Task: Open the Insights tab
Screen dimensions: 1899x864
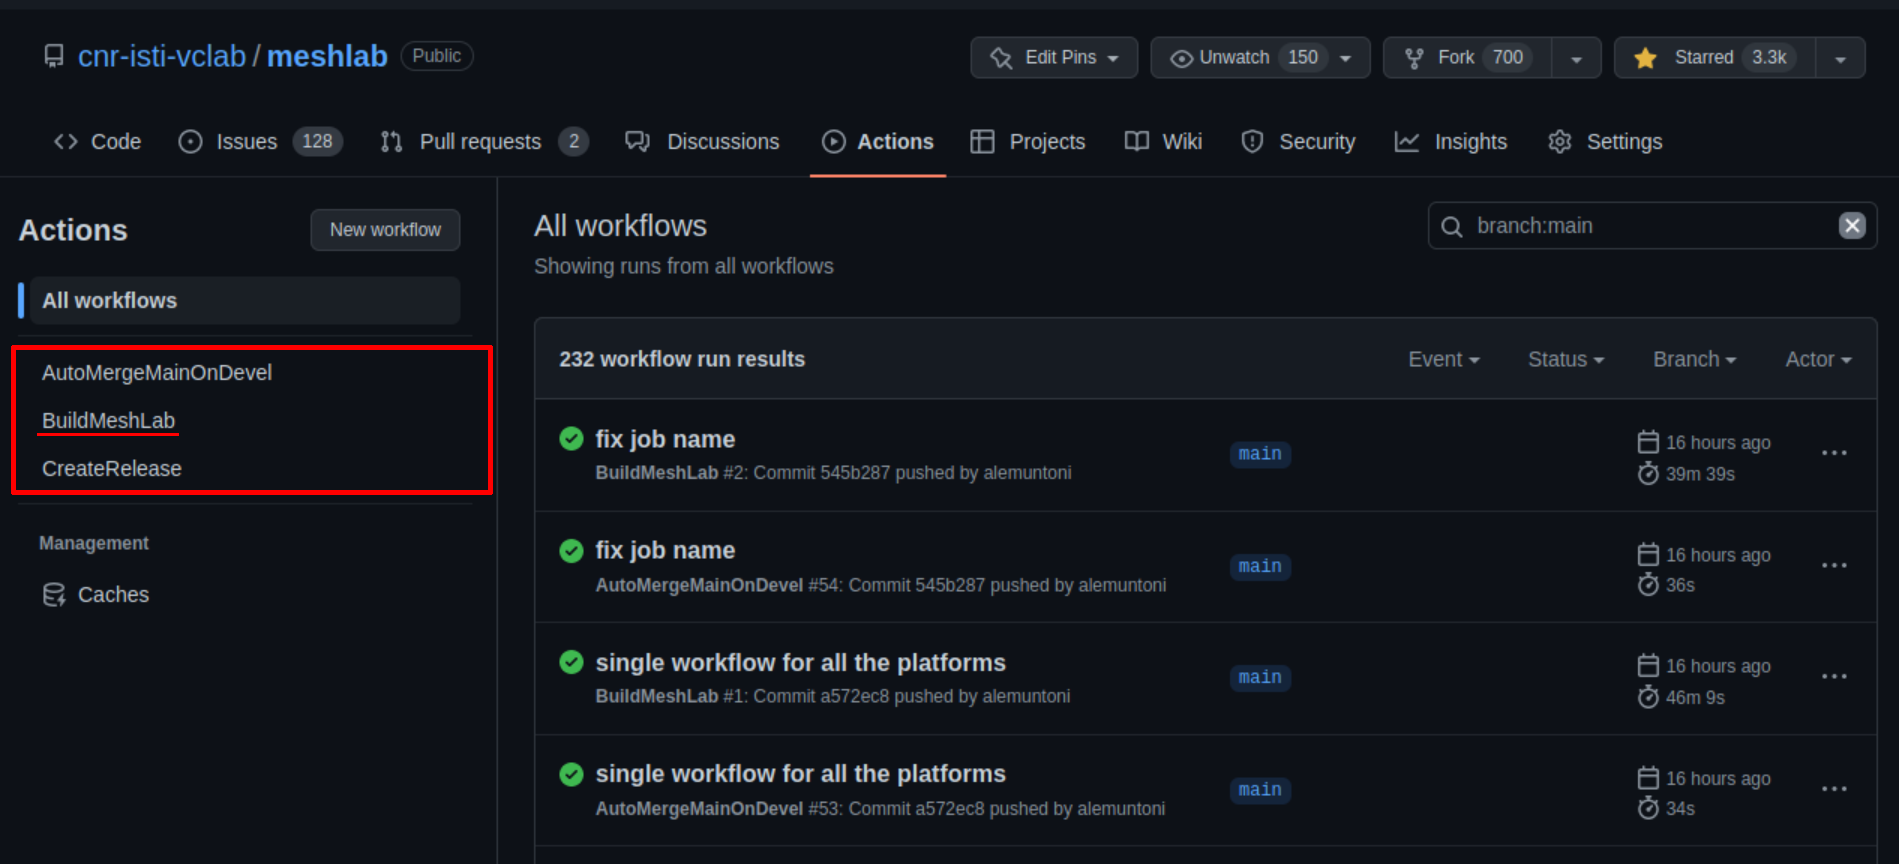Action: pyautogui.click(x=1451, y=142)
